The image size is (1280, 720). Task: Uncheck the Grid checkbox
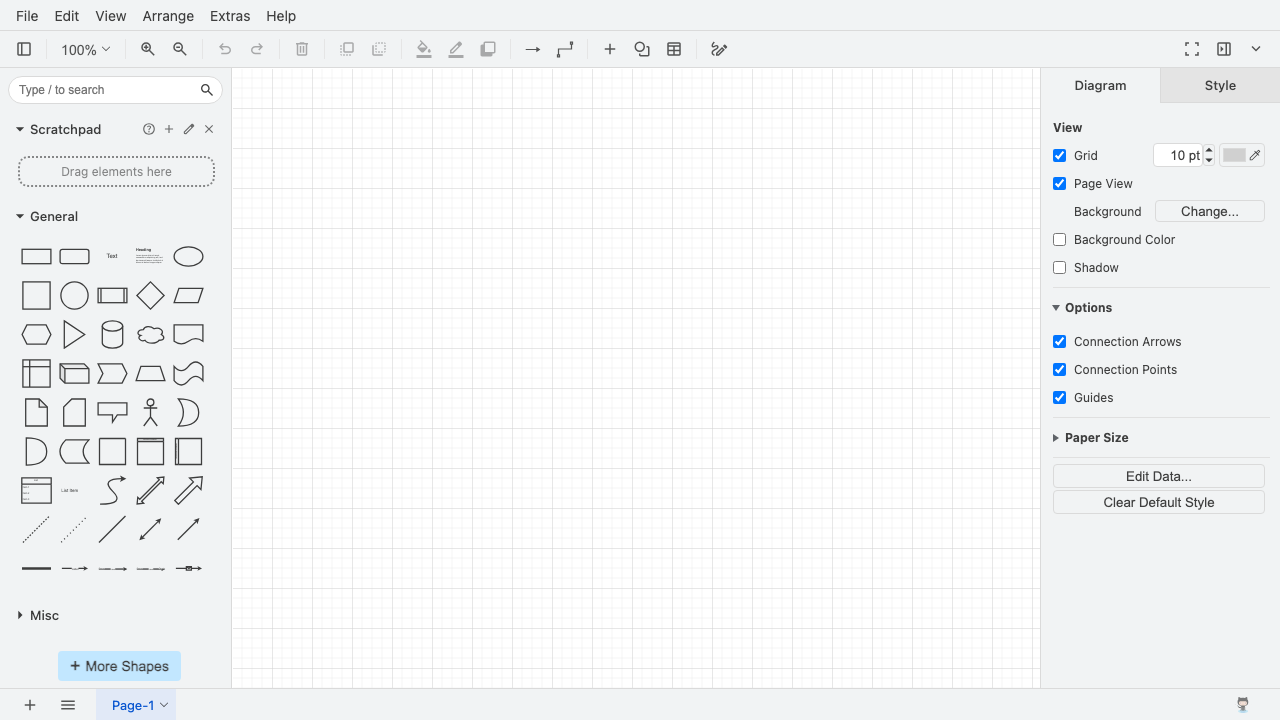(1060, 156)
